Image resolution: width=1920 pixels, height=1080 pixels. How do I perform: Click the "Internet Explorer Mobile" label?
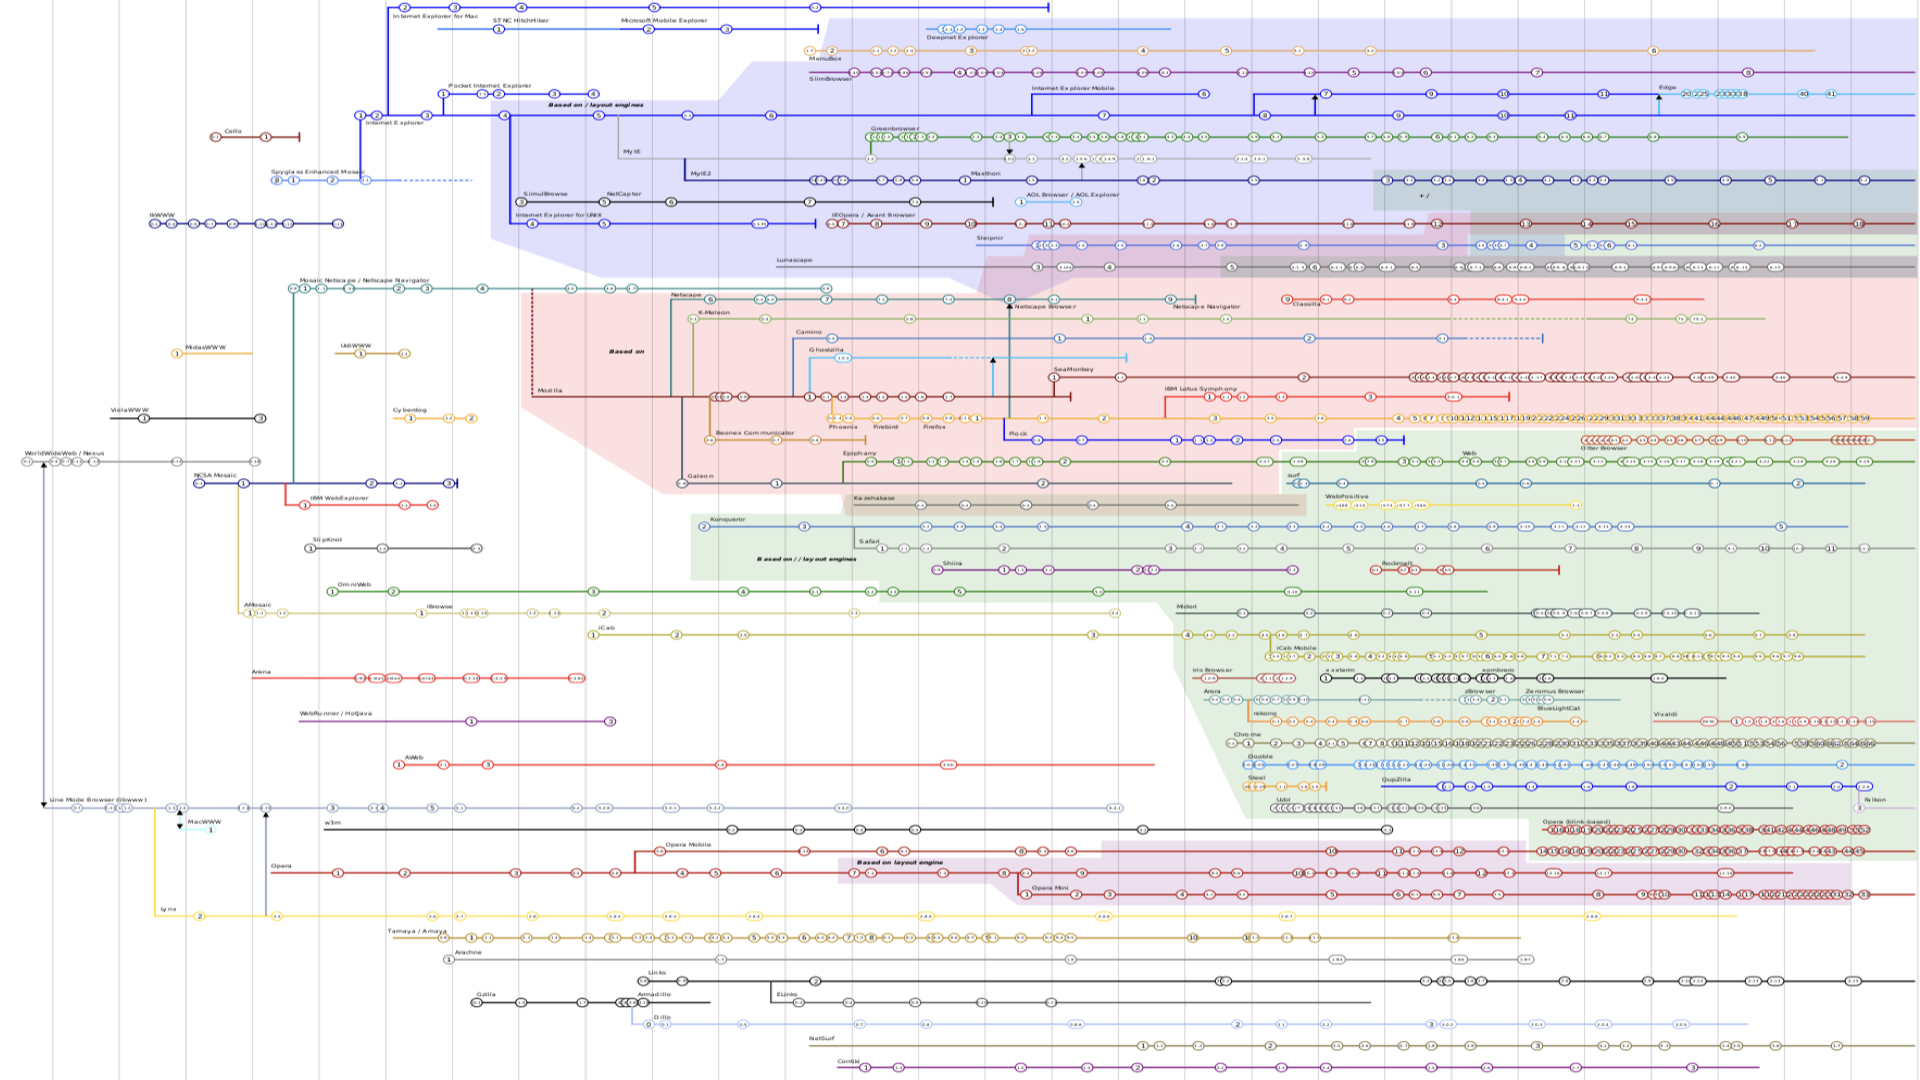tap(1073, 88)
